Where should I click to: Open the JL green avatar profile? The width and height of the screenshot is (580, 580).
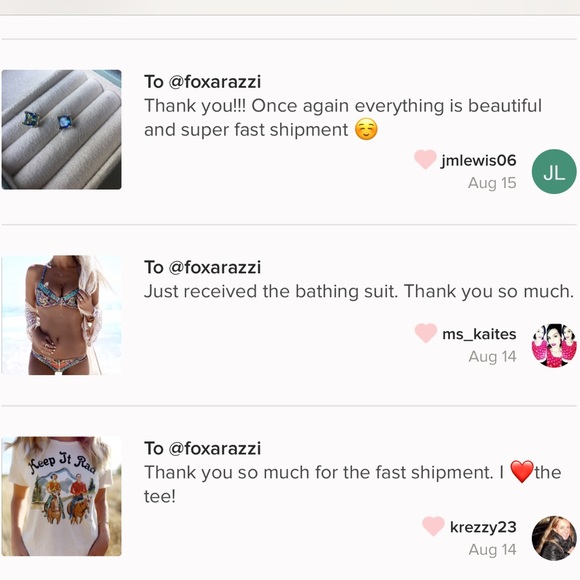point(554,171)
